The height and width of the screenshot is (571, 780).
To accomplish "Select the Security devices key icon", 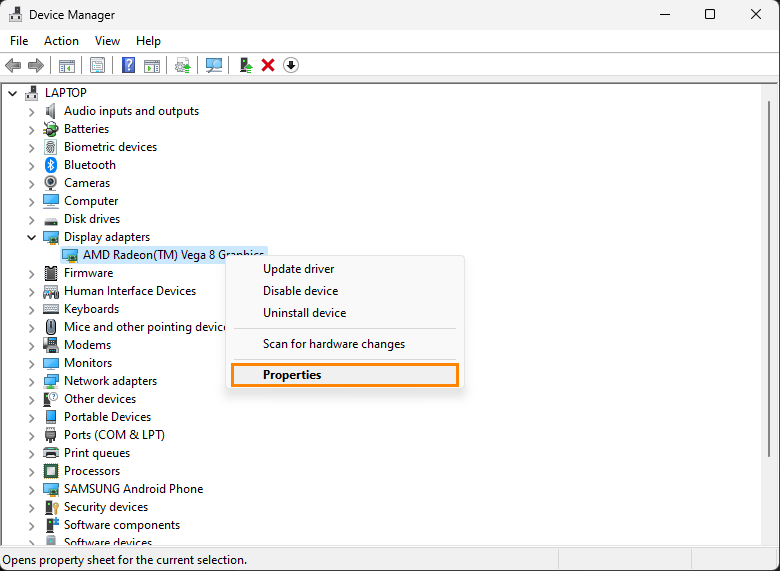I will 51,507.
